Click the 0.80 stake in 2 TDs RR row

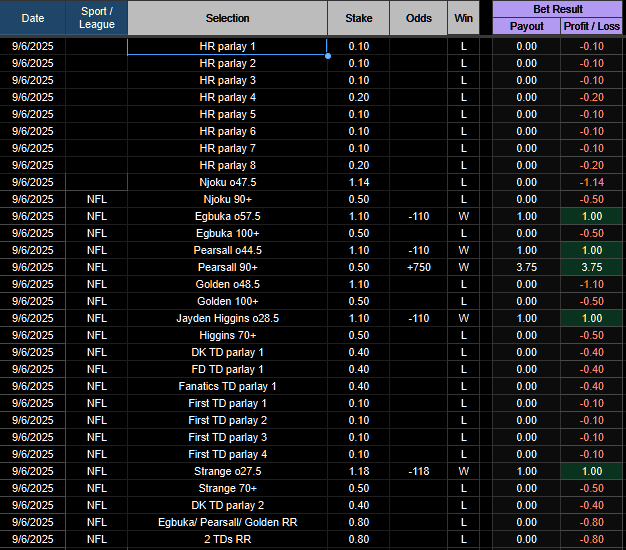pyautogui.click(x=359, y=539)
